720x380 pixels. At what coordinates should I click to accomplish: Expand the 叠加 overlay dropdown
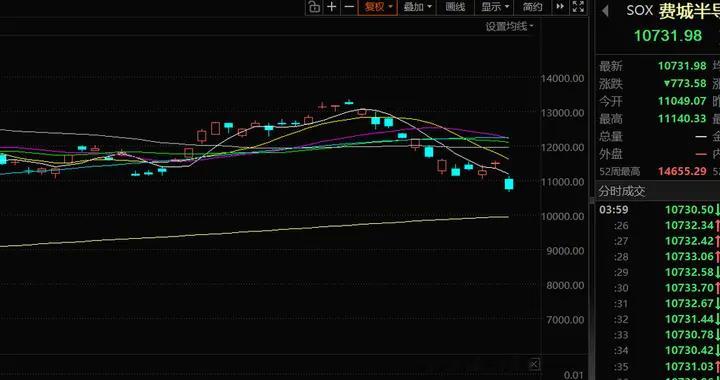pyautogui.click(x=417, y=7)
